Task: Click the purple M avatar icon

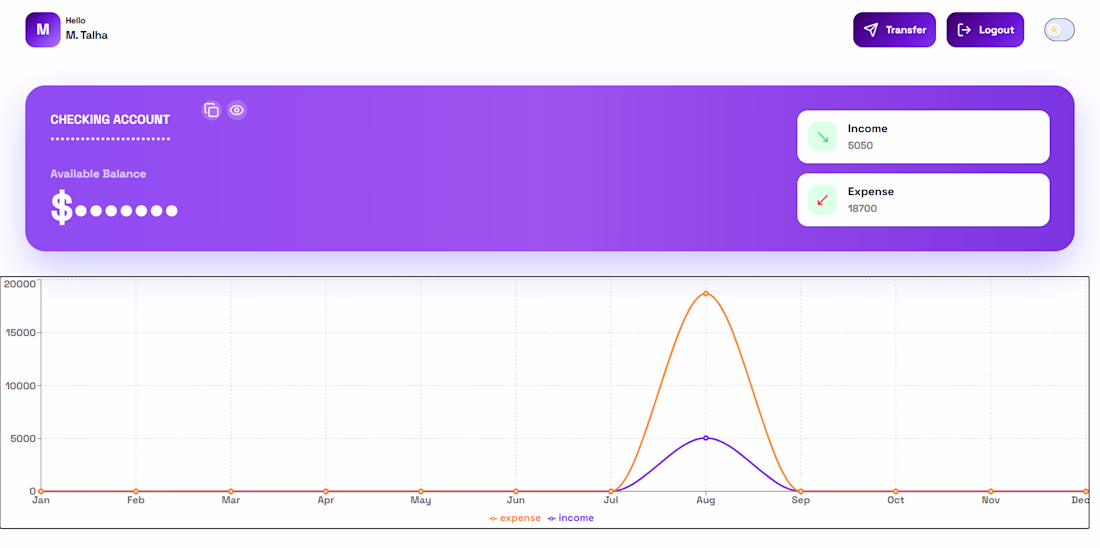Action: 43,29
